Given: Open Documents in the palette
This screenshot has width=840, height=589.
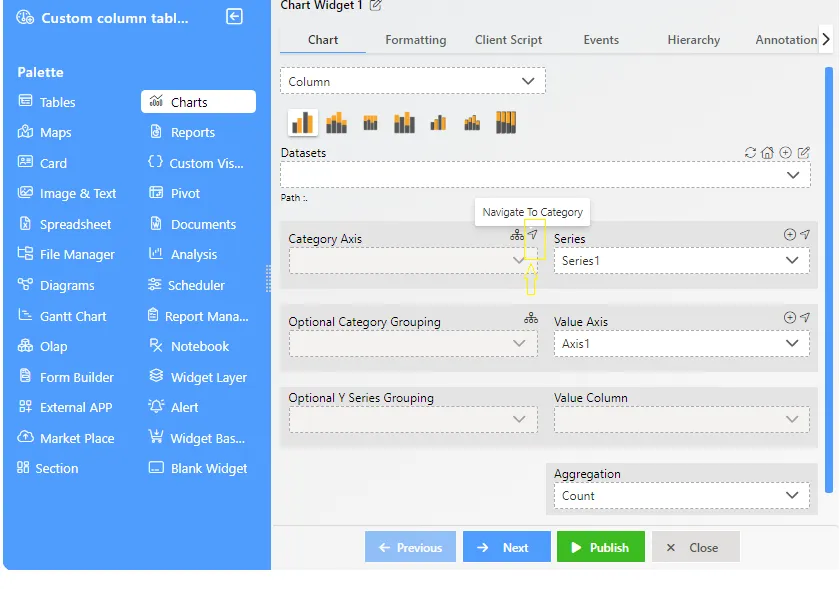Looking at the screenshot, I should [192, 224].
